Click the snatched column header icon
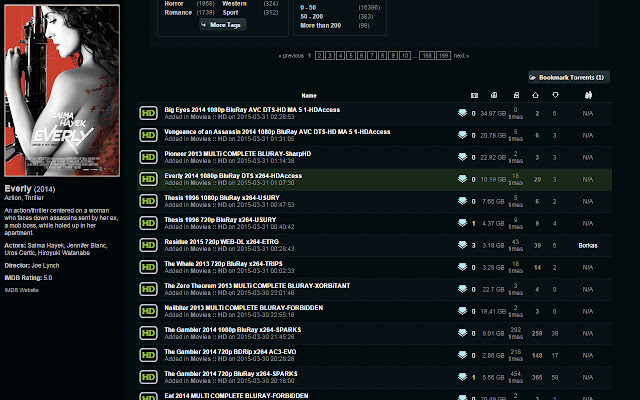640x400 pixels. (516, 95)
